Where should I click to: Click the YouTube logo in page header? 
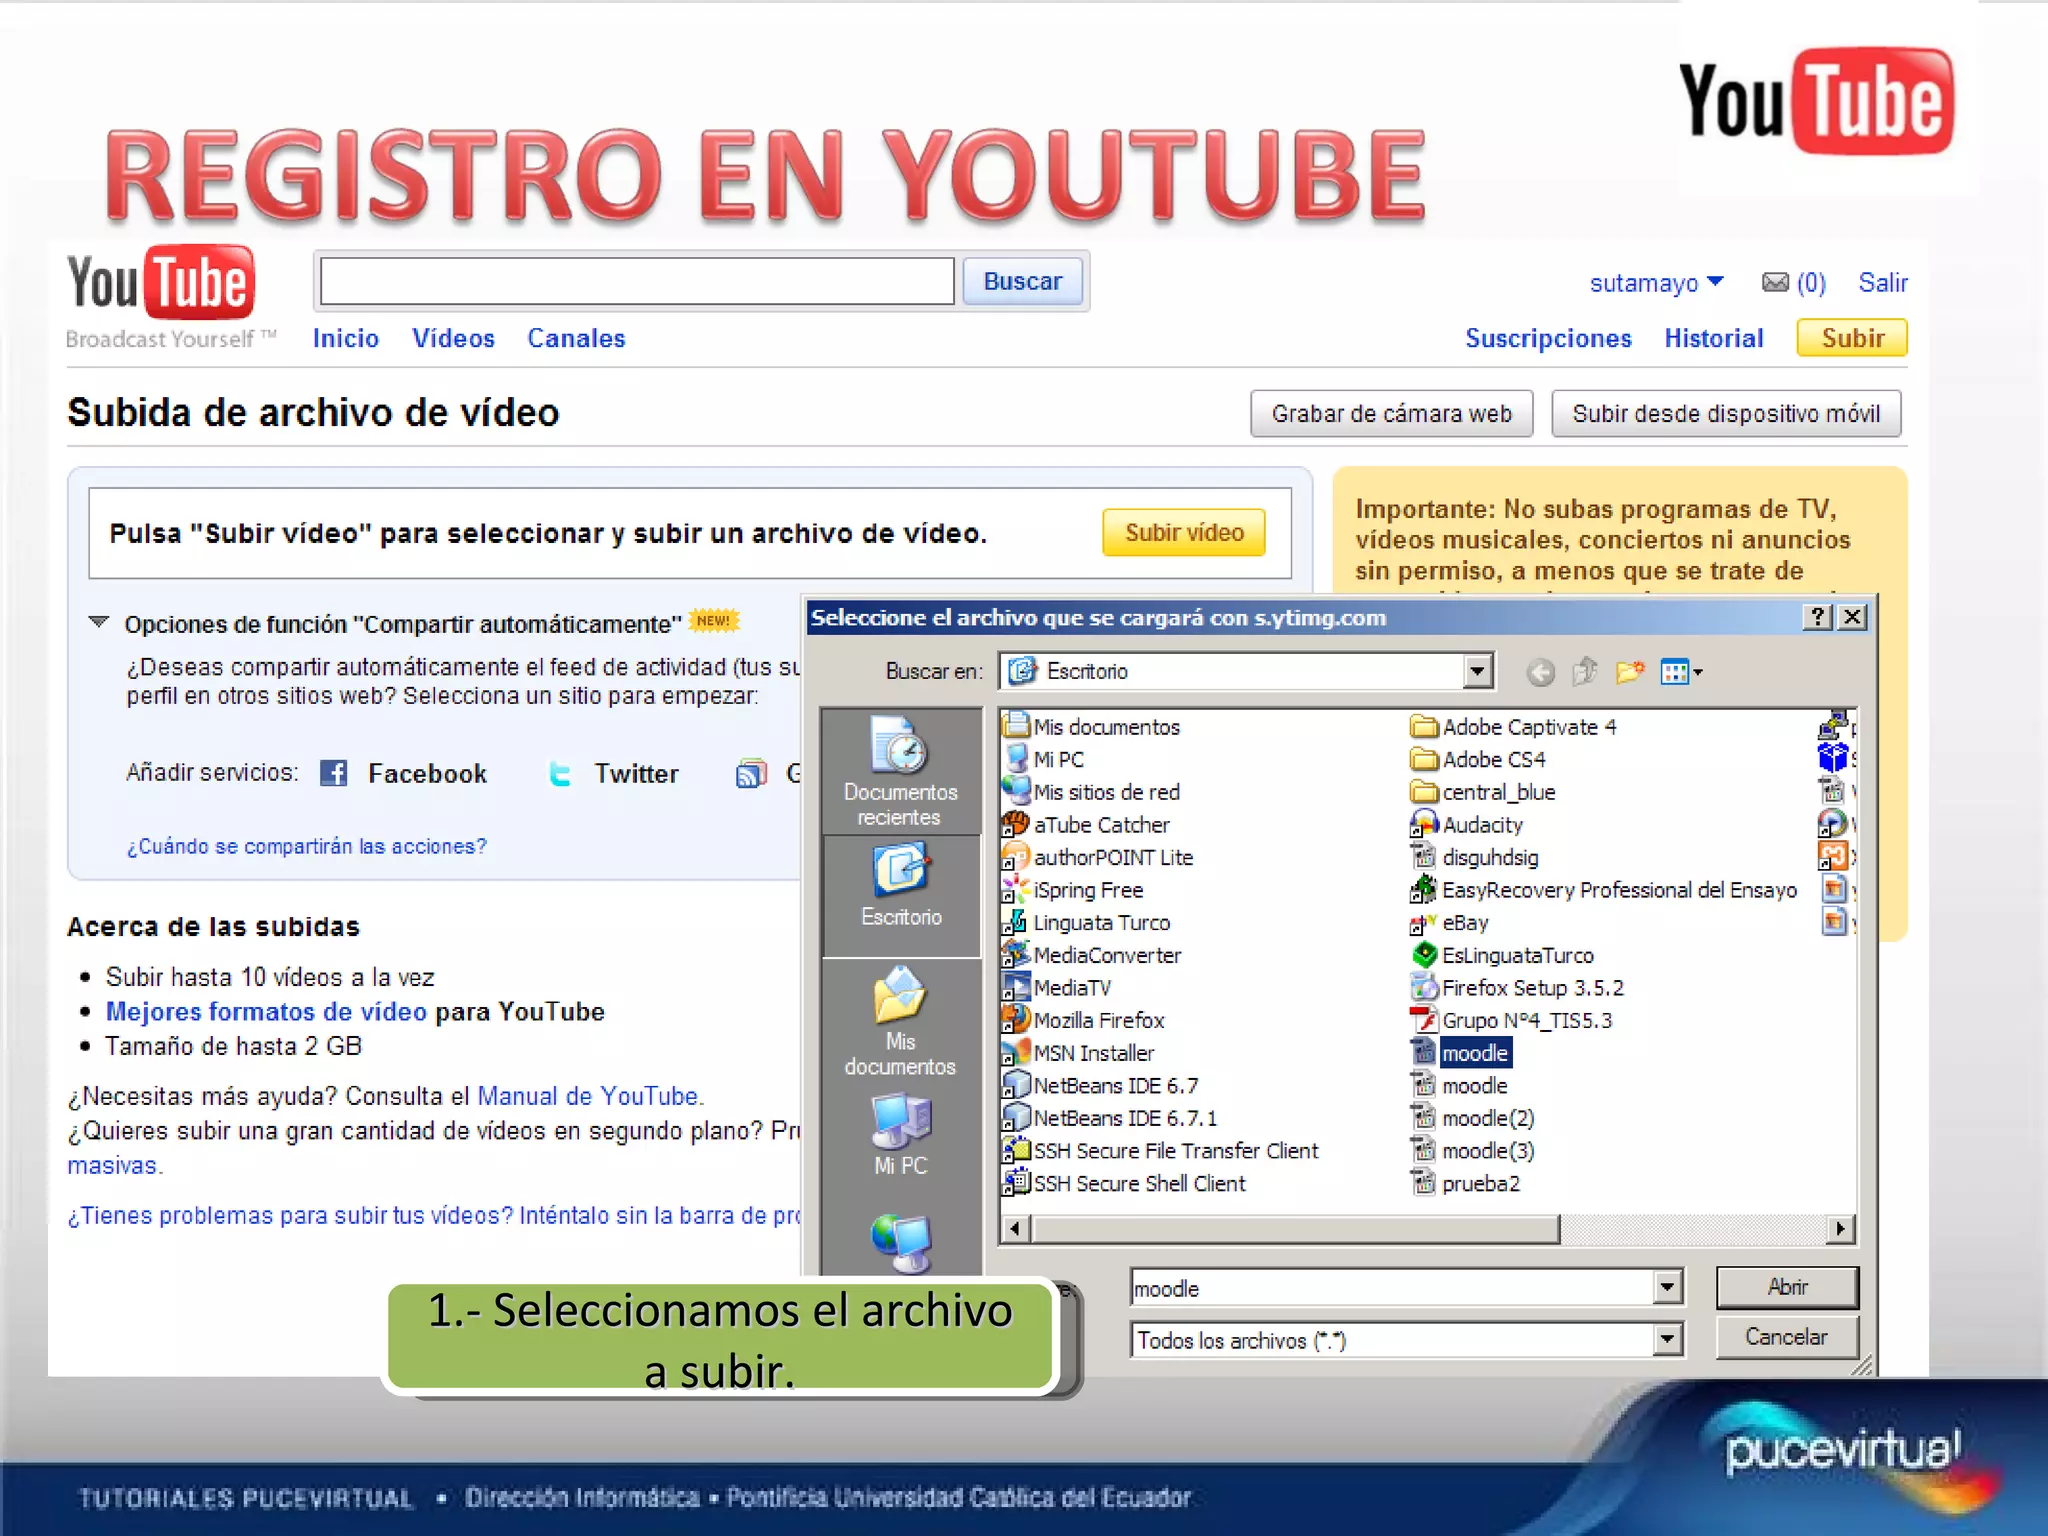pos(160,284)
